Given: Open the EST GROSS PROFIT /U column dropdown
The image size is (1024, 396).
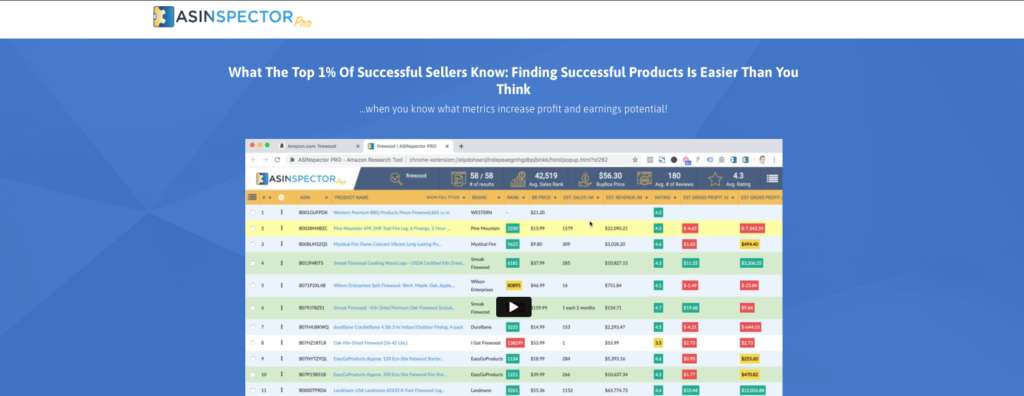Looking at the screenshot, I should 734,197.
